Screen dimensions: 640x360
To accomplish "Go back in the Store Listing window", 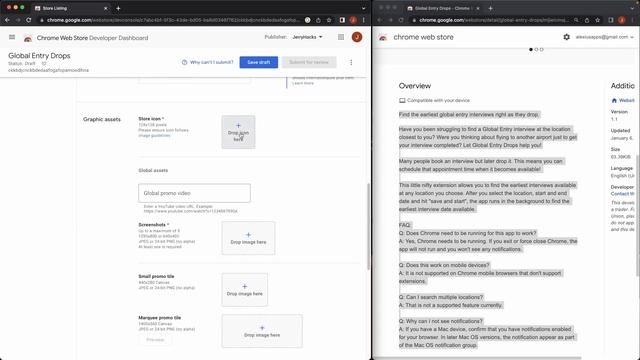I will pyautogui.click(x=7, y=20).
